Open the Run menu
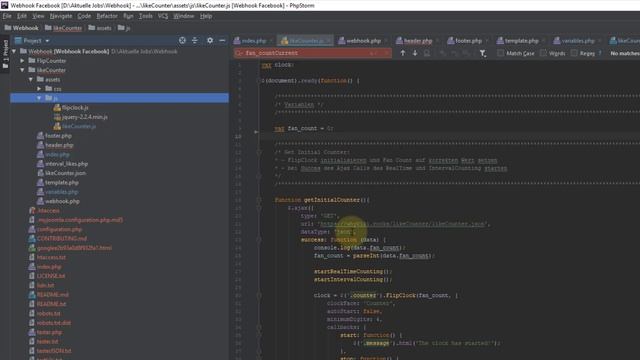This screenshot has width=640, height=360. pos(128,16)
